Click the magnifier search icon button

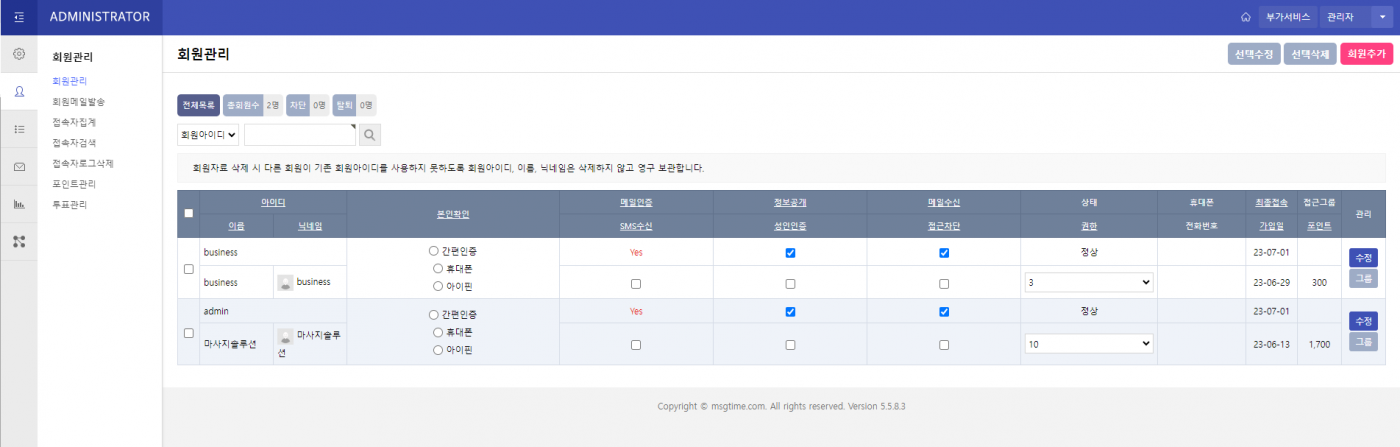[370, 134]
